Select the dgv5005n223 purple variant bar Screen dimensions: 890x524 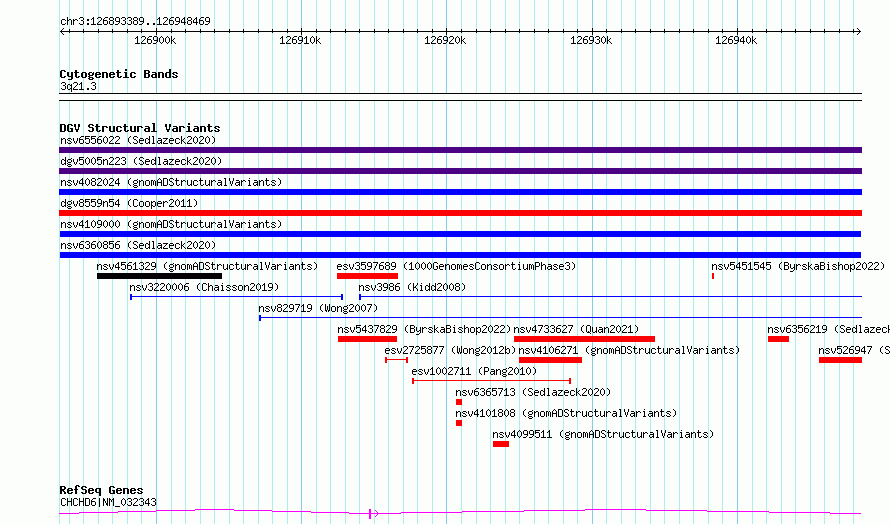[x=460, y=171]
